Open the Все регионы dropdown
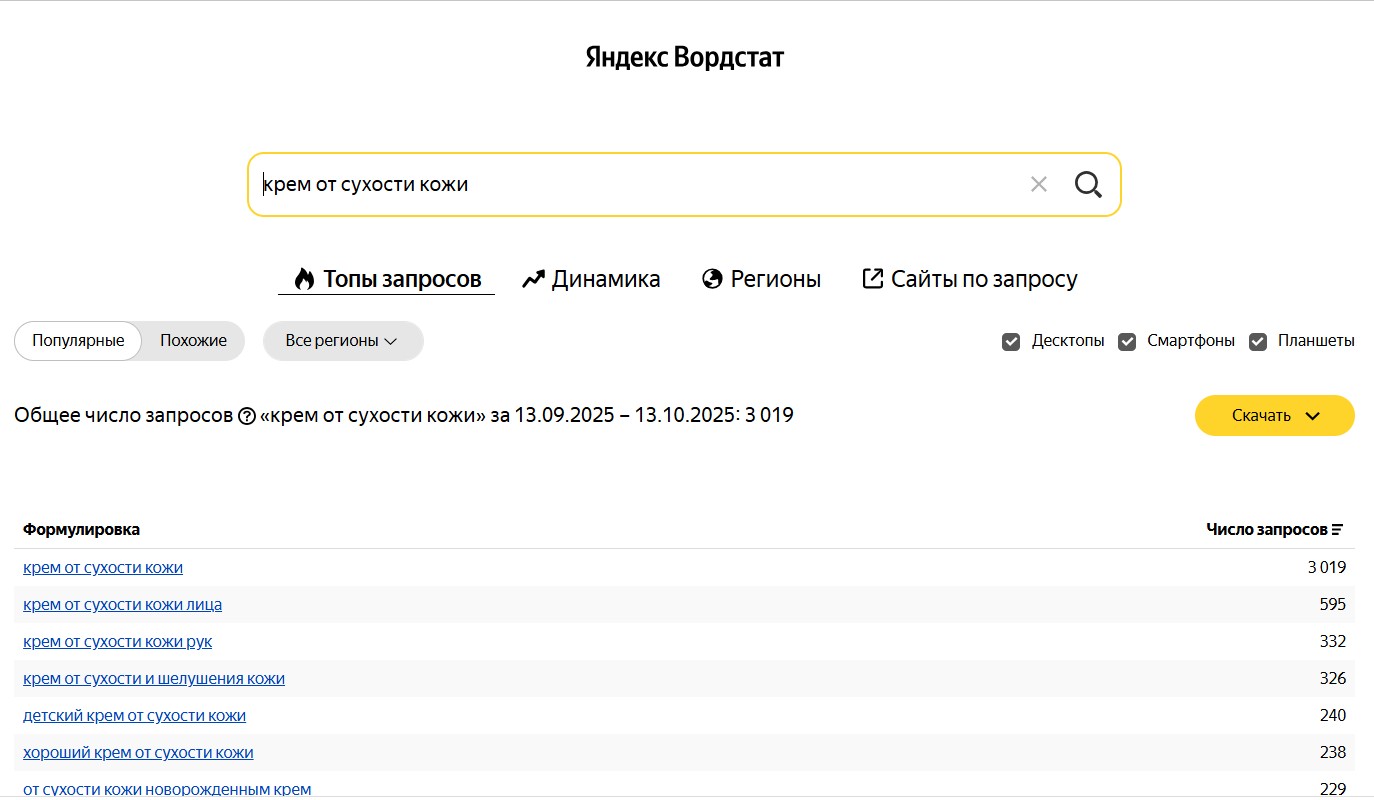1374x800 pixels. [x=343, y=340]
